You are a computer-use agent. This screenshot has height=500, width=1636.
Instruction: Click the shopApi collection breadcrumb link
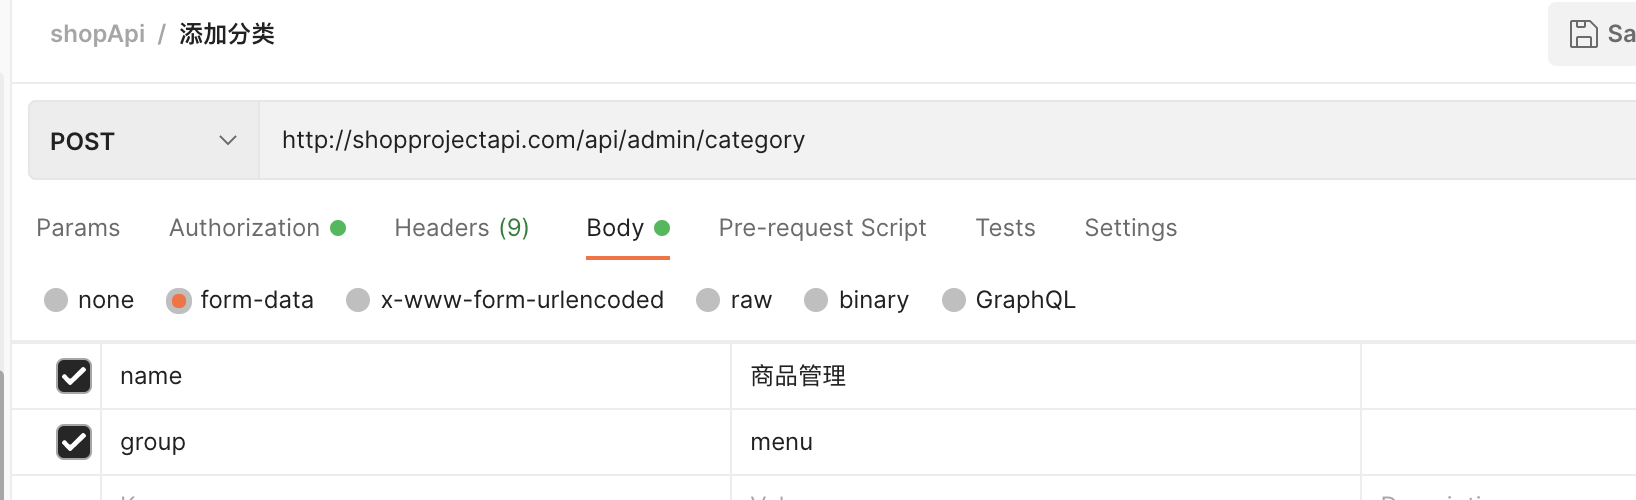coord(97,34)
